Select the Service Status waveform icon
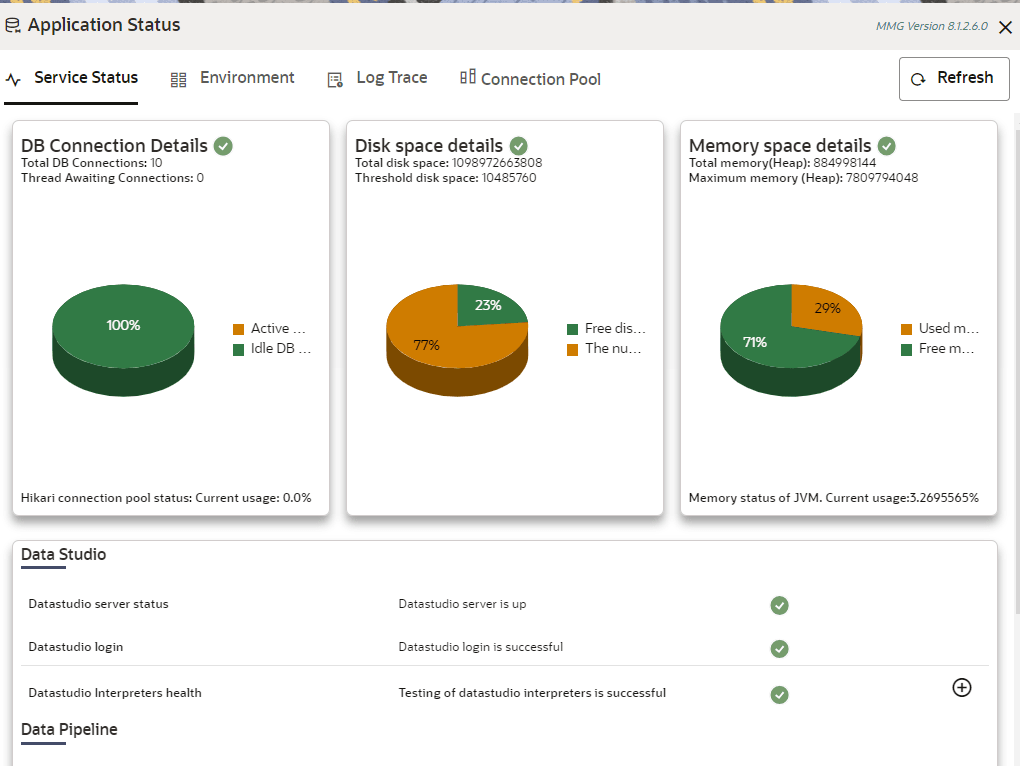This screenshot has height=766, width=1020. pos(12,78)
